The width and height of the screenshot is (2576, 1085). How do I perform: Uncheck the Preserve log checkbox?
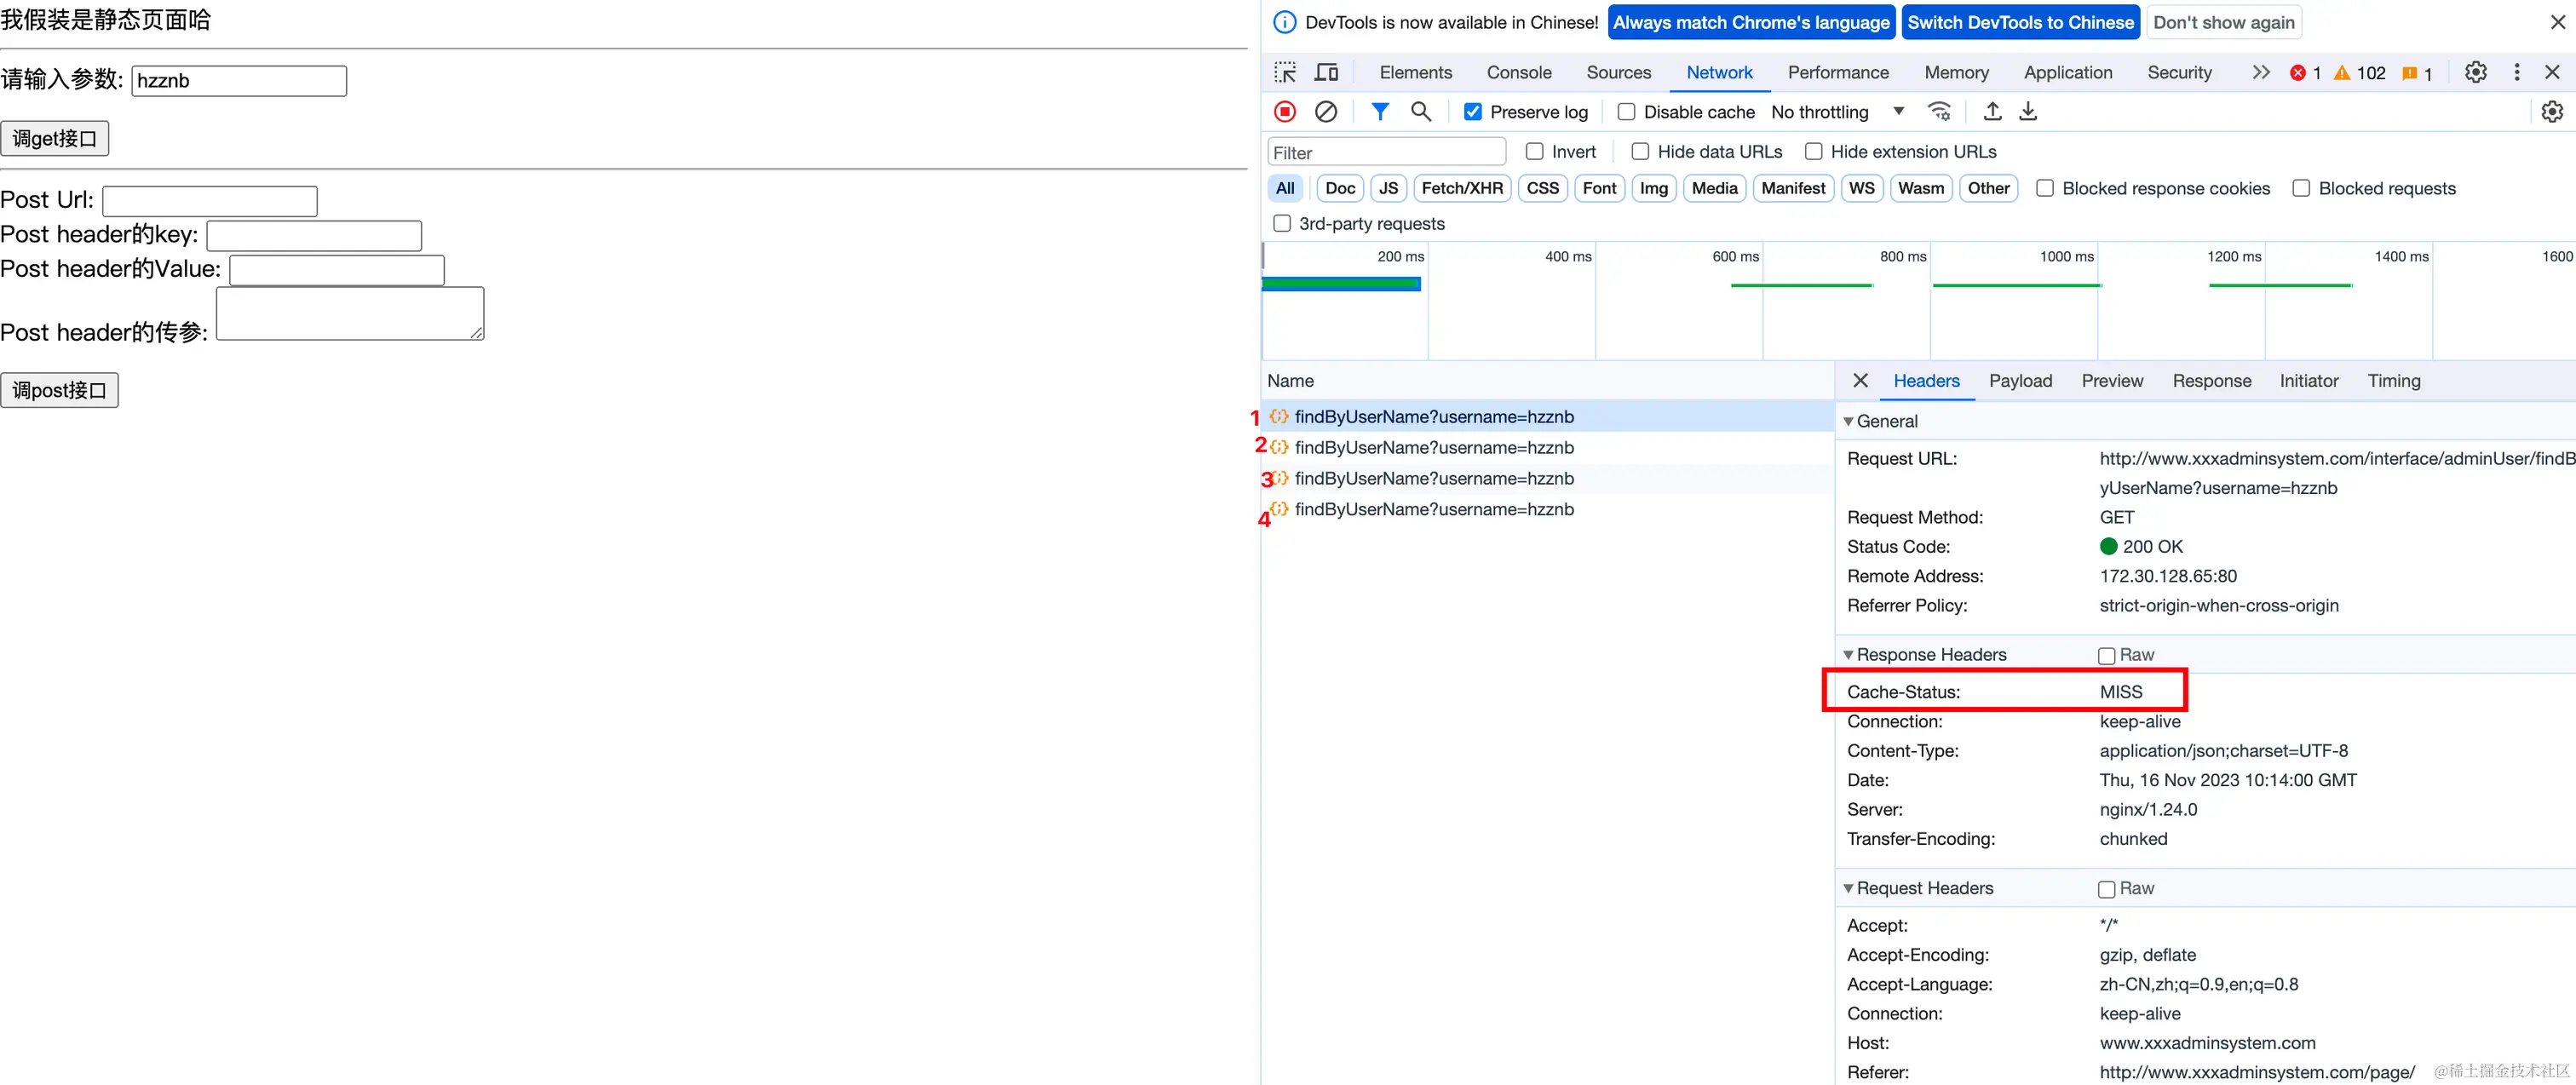(1473, 112)
